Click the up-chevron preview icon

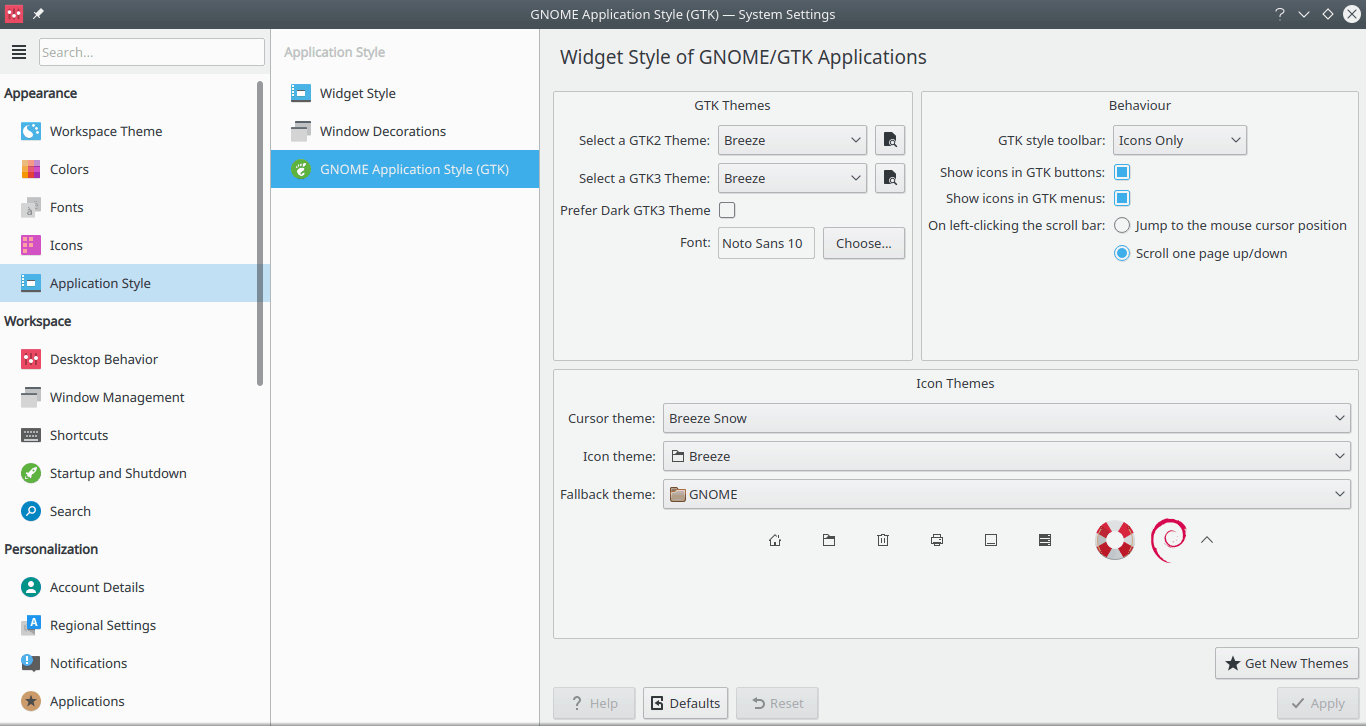(x=1207, y=540)
